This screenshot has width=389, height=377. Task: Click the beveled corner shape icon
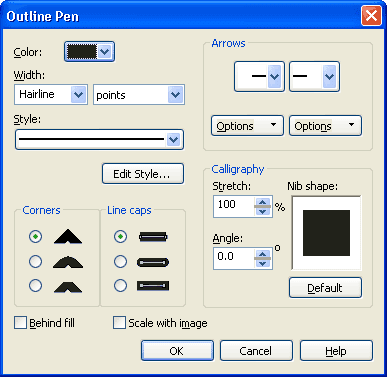coord(68,287)
